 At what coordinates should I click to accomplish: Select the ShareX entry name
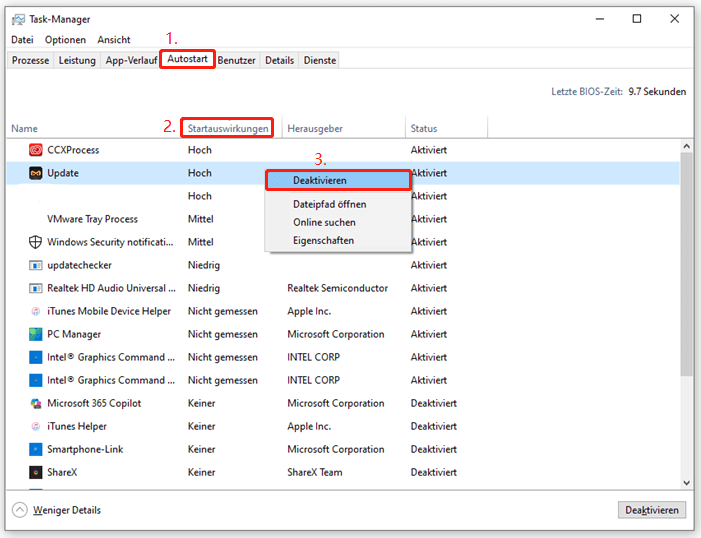pyautogui.click(x=62, y=472)
